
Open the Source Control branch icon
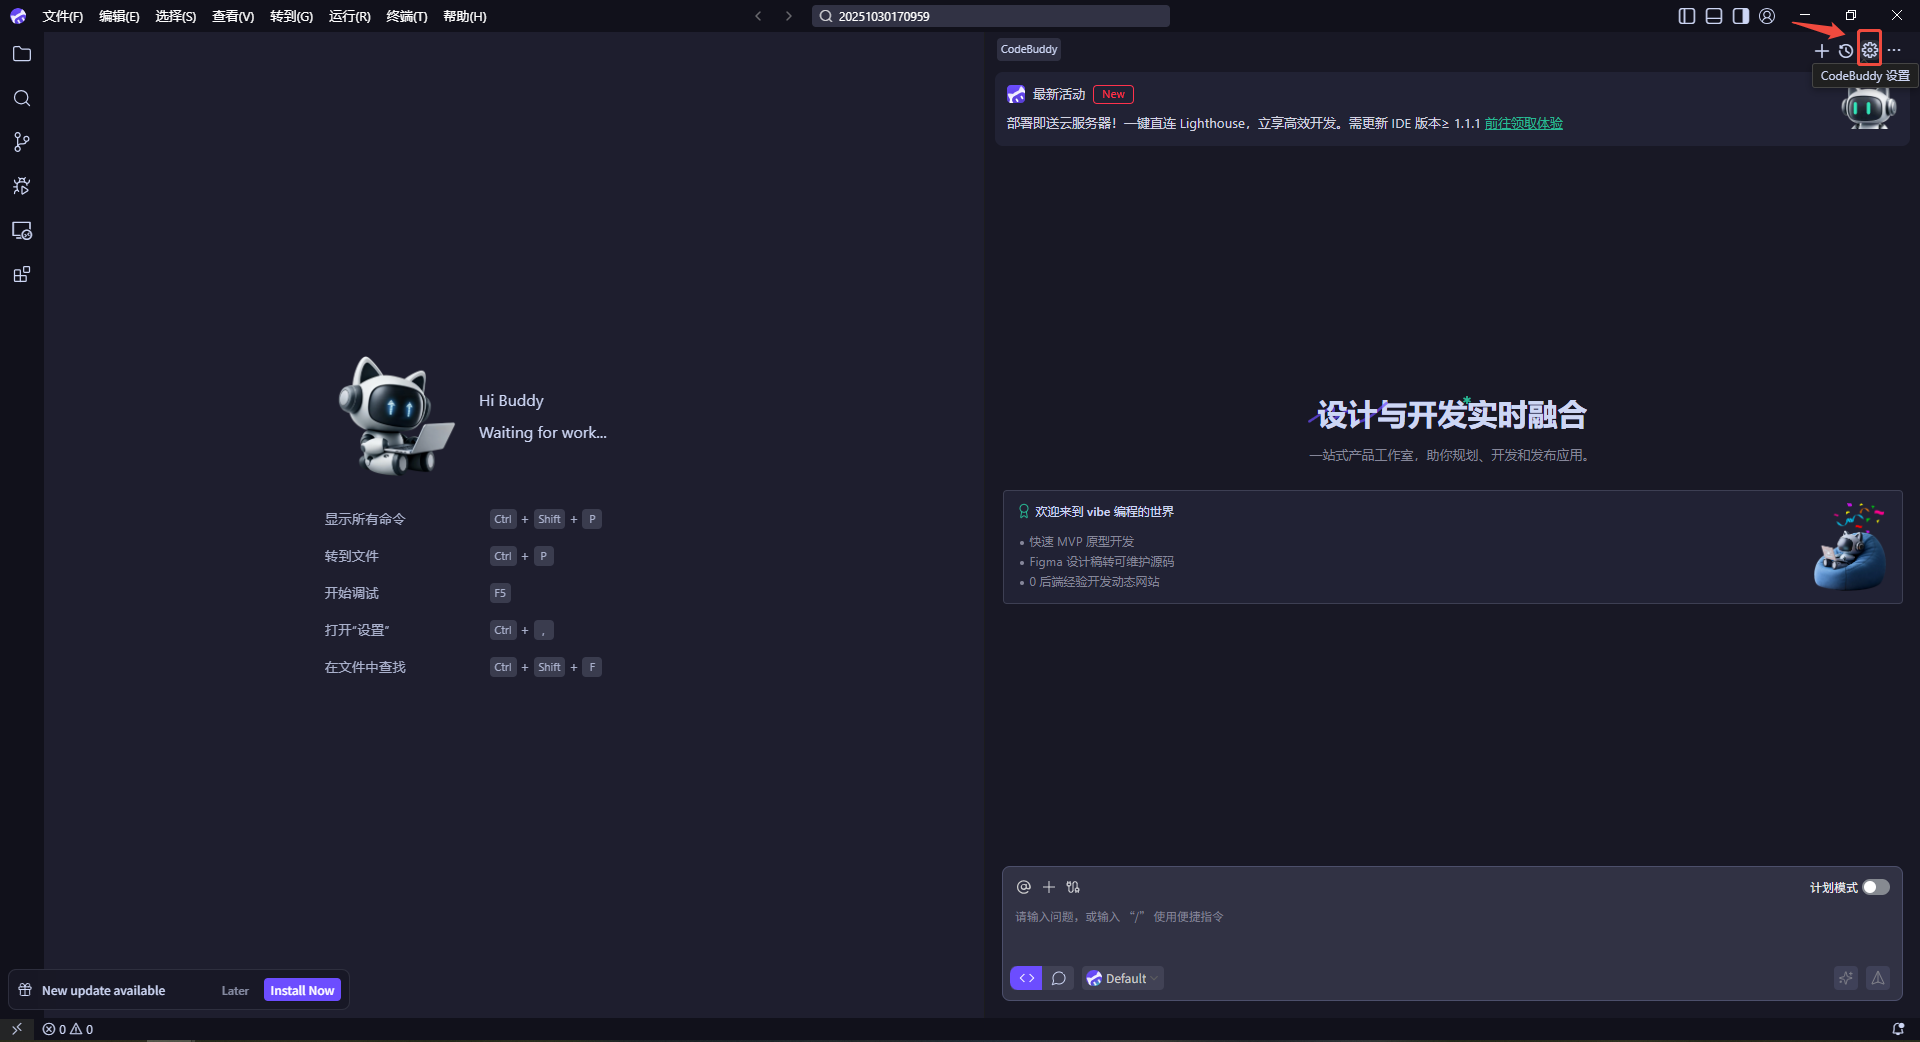(x=22, y=142)
